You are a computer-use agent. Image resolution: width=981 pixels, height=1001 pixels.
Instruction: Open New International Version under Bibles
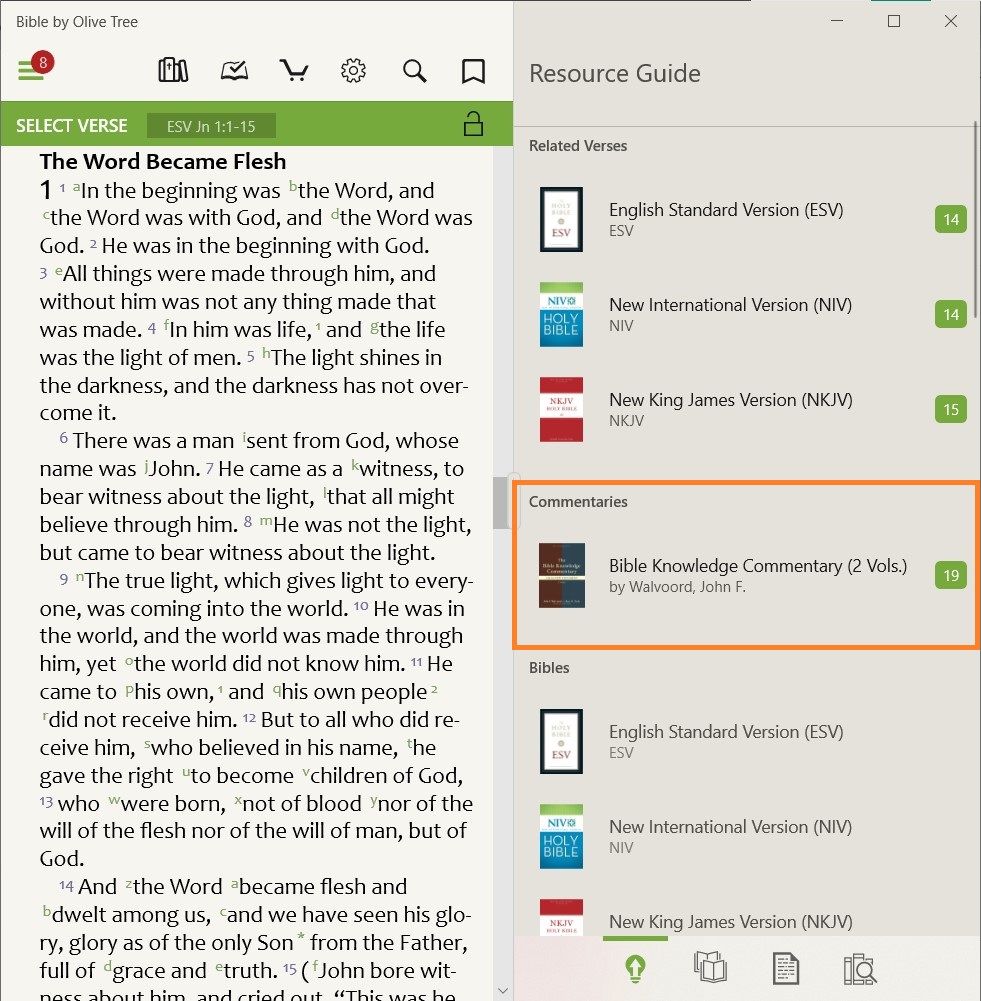[x=746, y=836]
